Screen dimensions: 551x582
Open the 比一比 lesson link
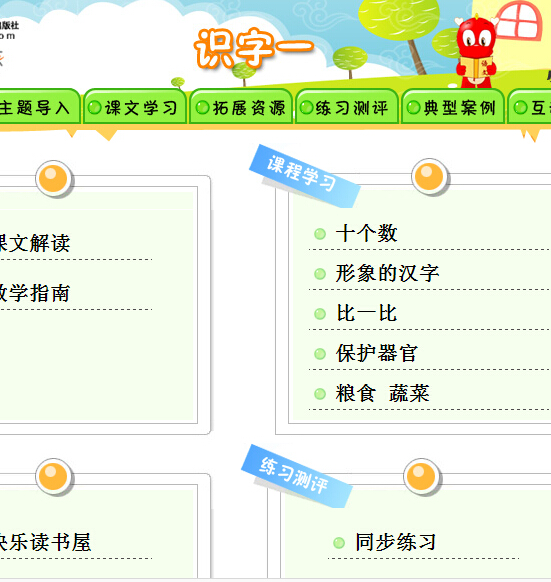[366, 313]
